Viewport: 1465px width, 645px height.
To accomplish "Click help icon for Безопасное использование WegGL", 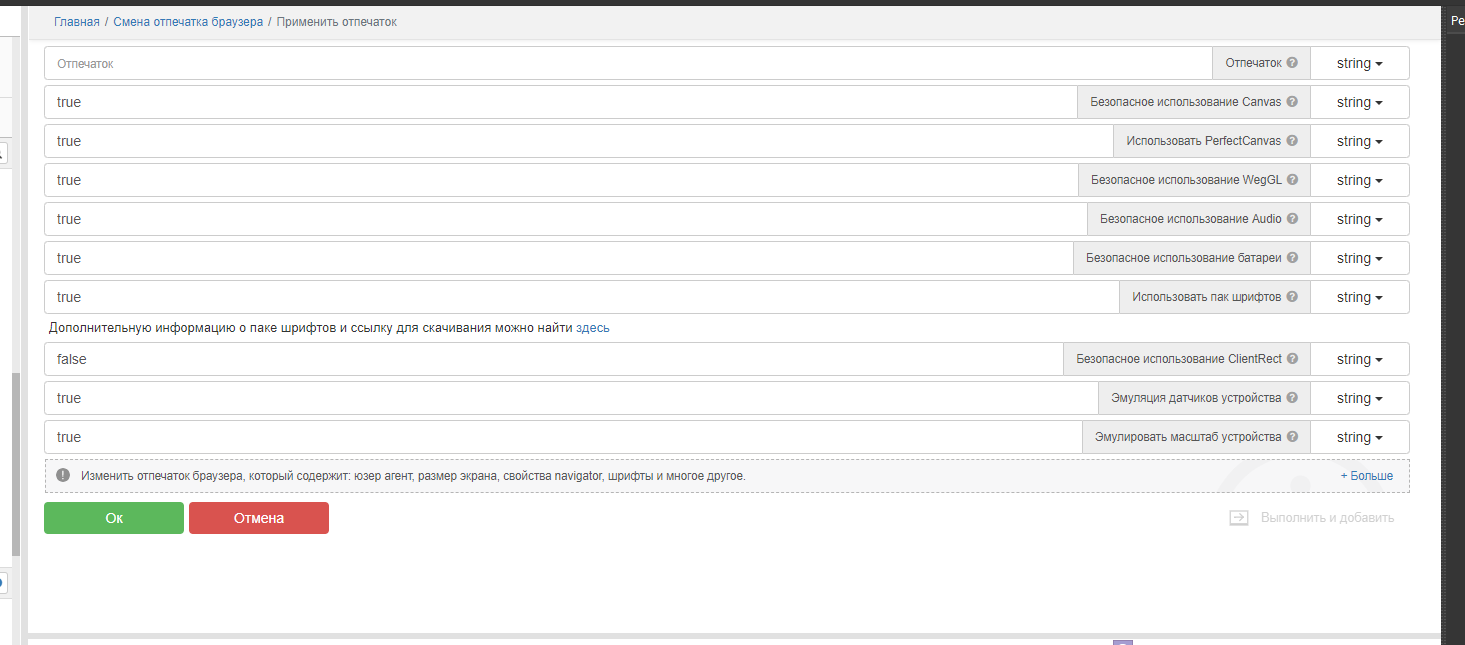I will (1292, 180).
